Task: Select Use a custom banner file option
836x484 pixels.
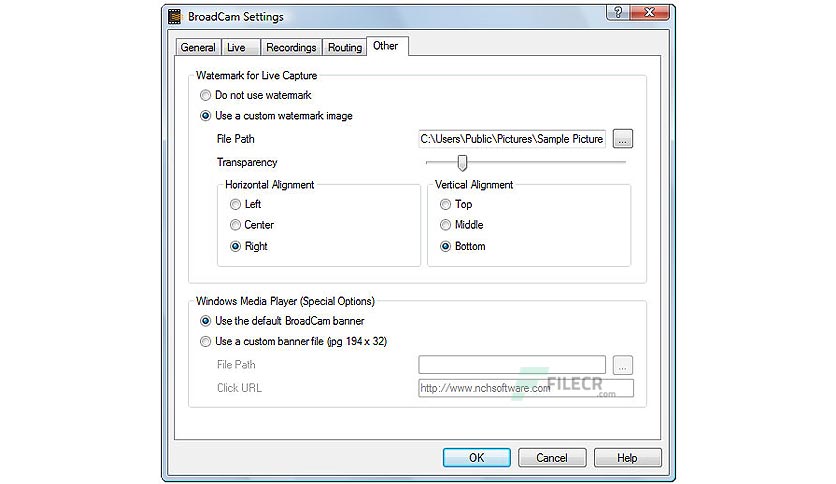Action: (x=293, y=342)
